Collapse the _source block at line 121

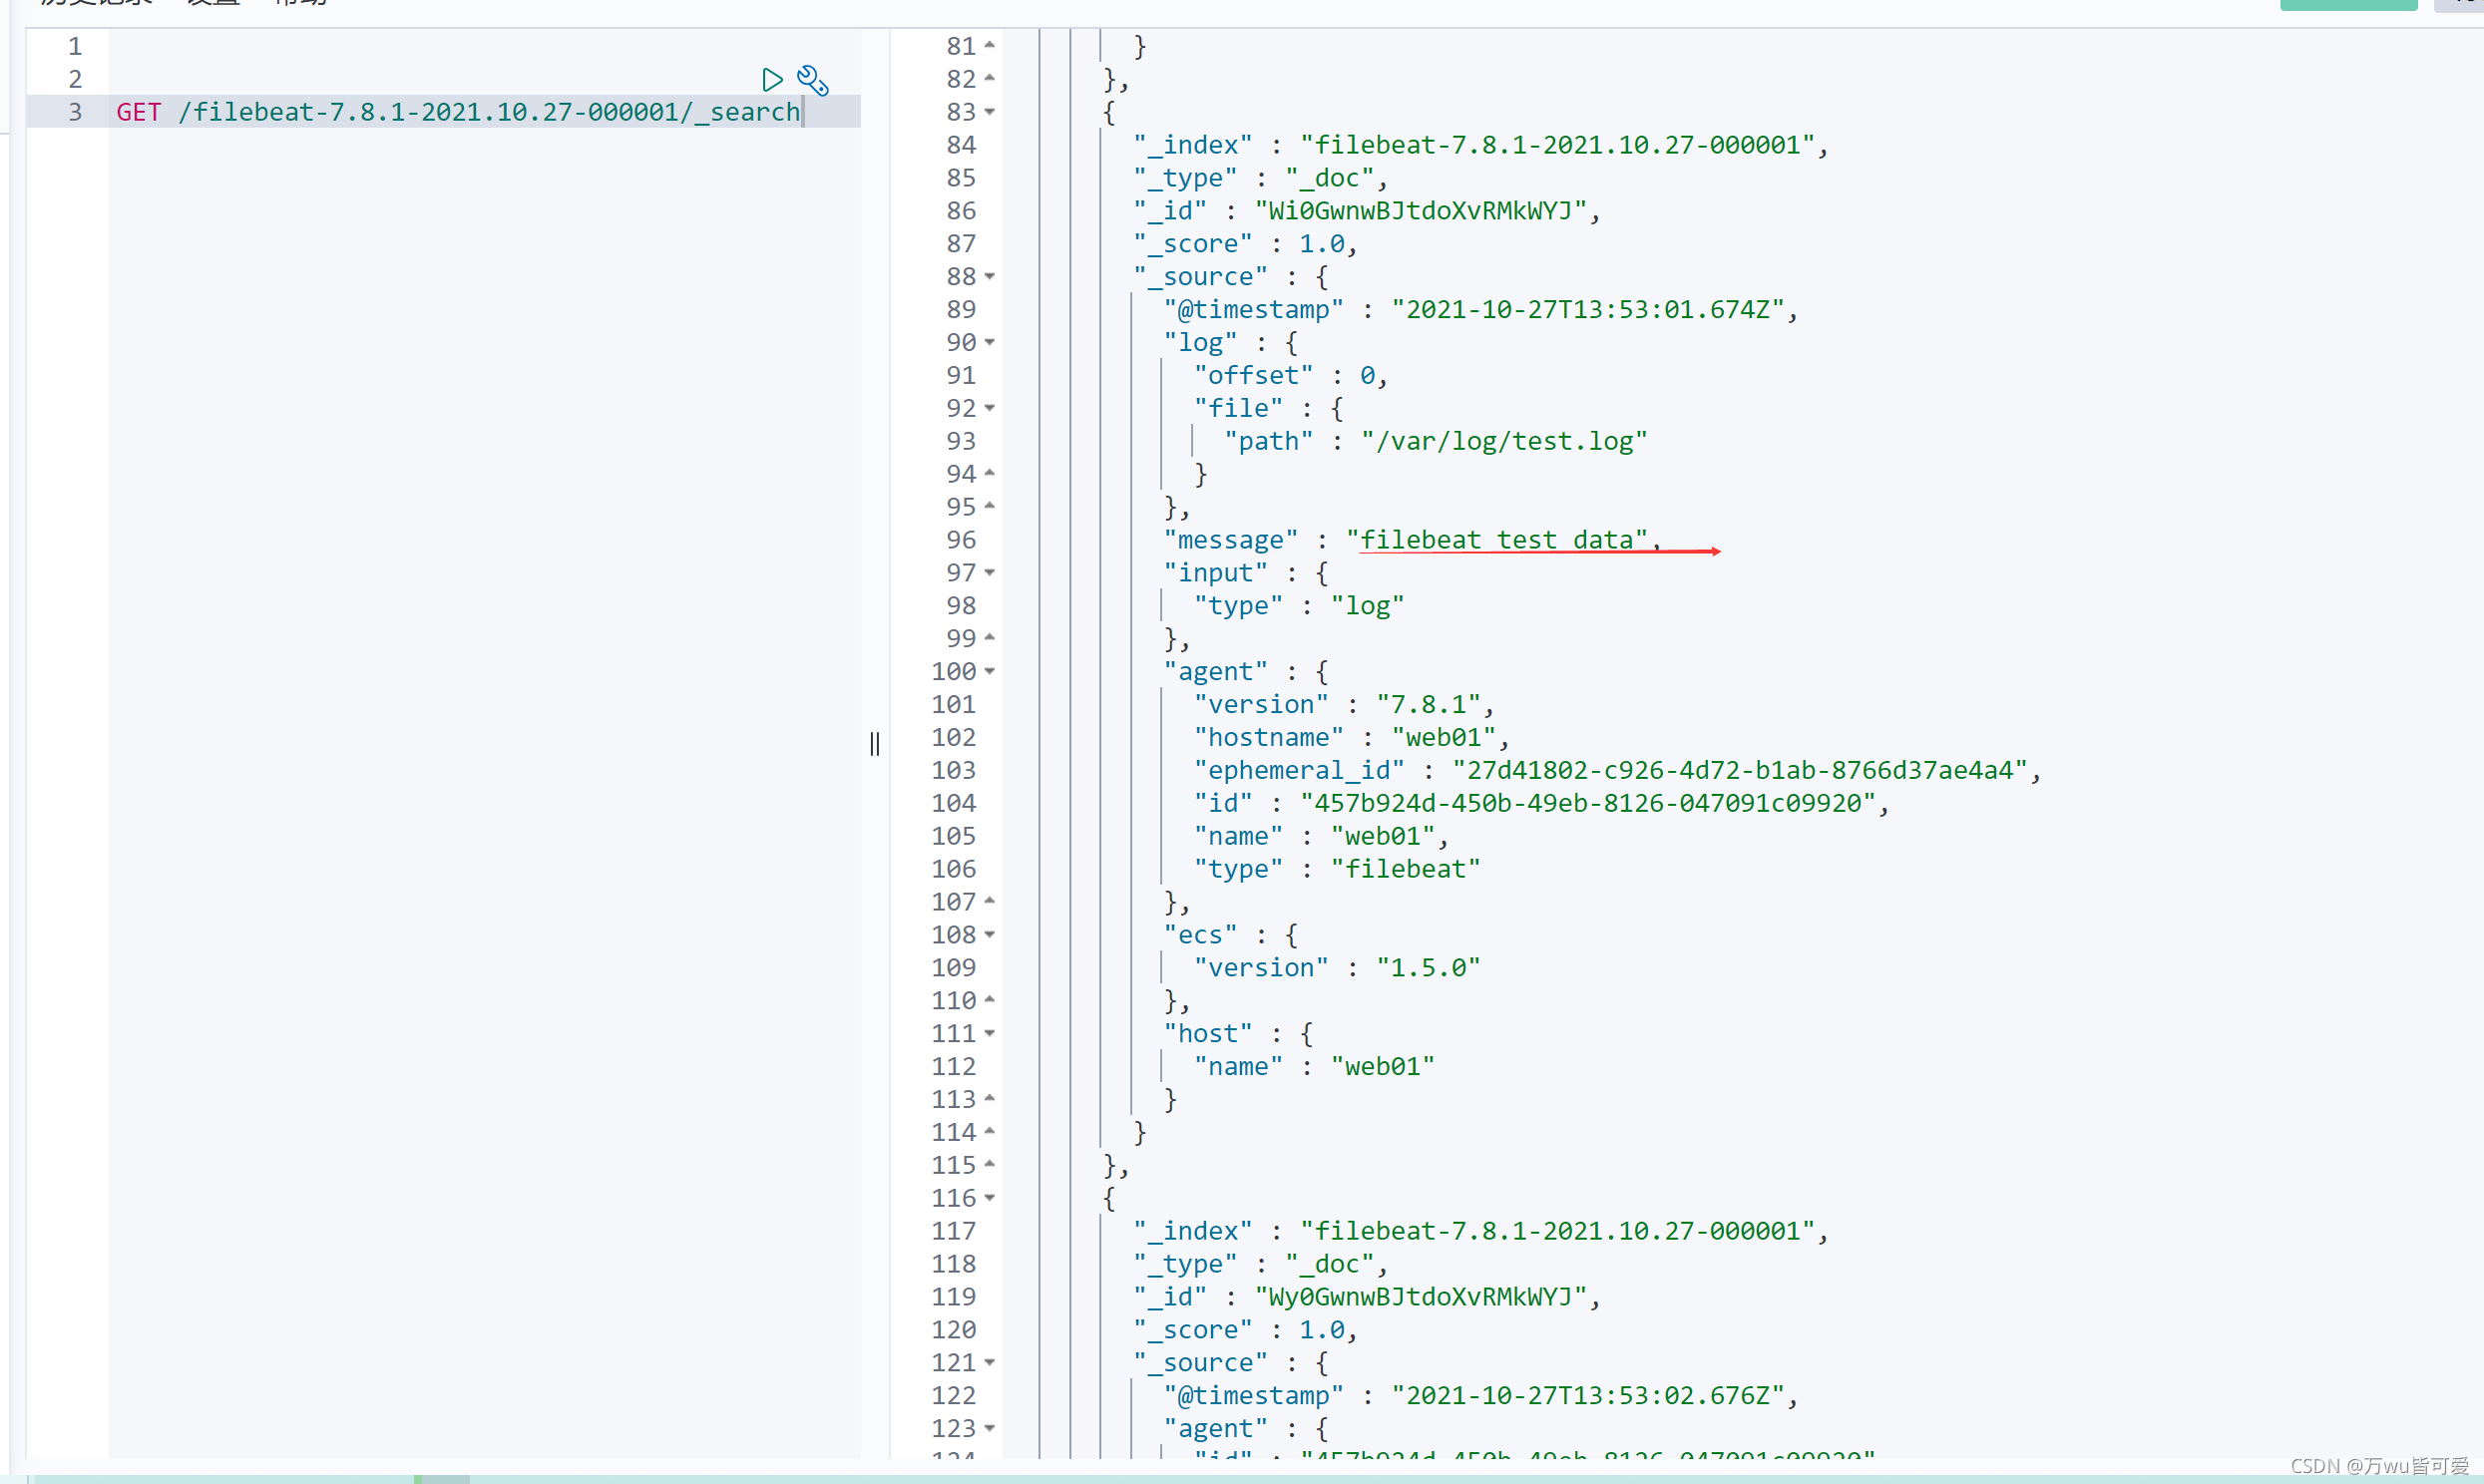point(990,1362)
